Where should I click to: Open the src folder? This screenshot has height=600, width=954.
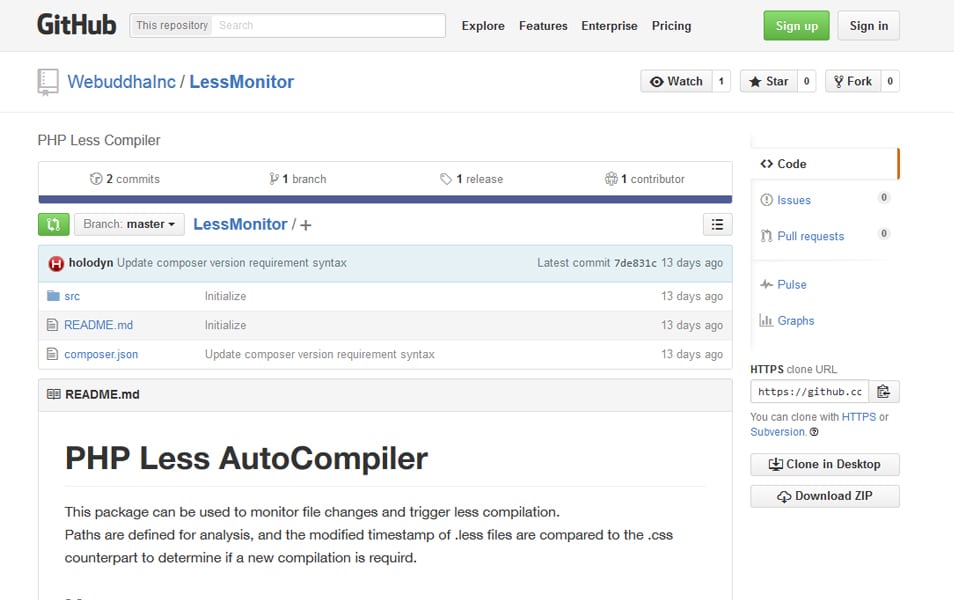coord(71,296)
